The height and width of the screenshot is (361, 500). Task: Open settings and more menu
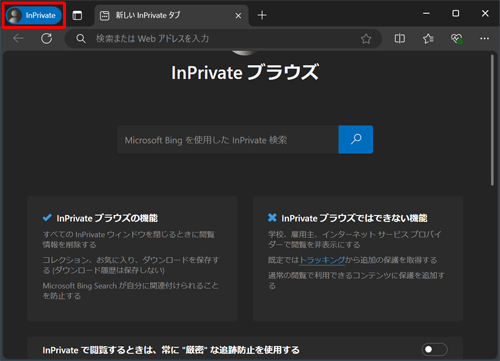[485, 39]
